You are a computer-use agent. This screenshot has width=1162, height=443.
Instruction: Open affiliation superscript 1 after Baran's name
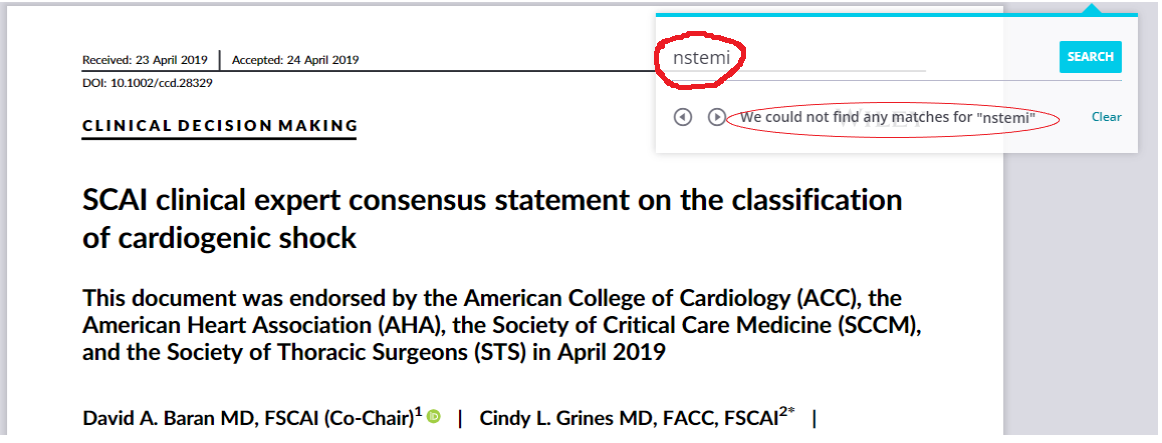pos(418,412)
